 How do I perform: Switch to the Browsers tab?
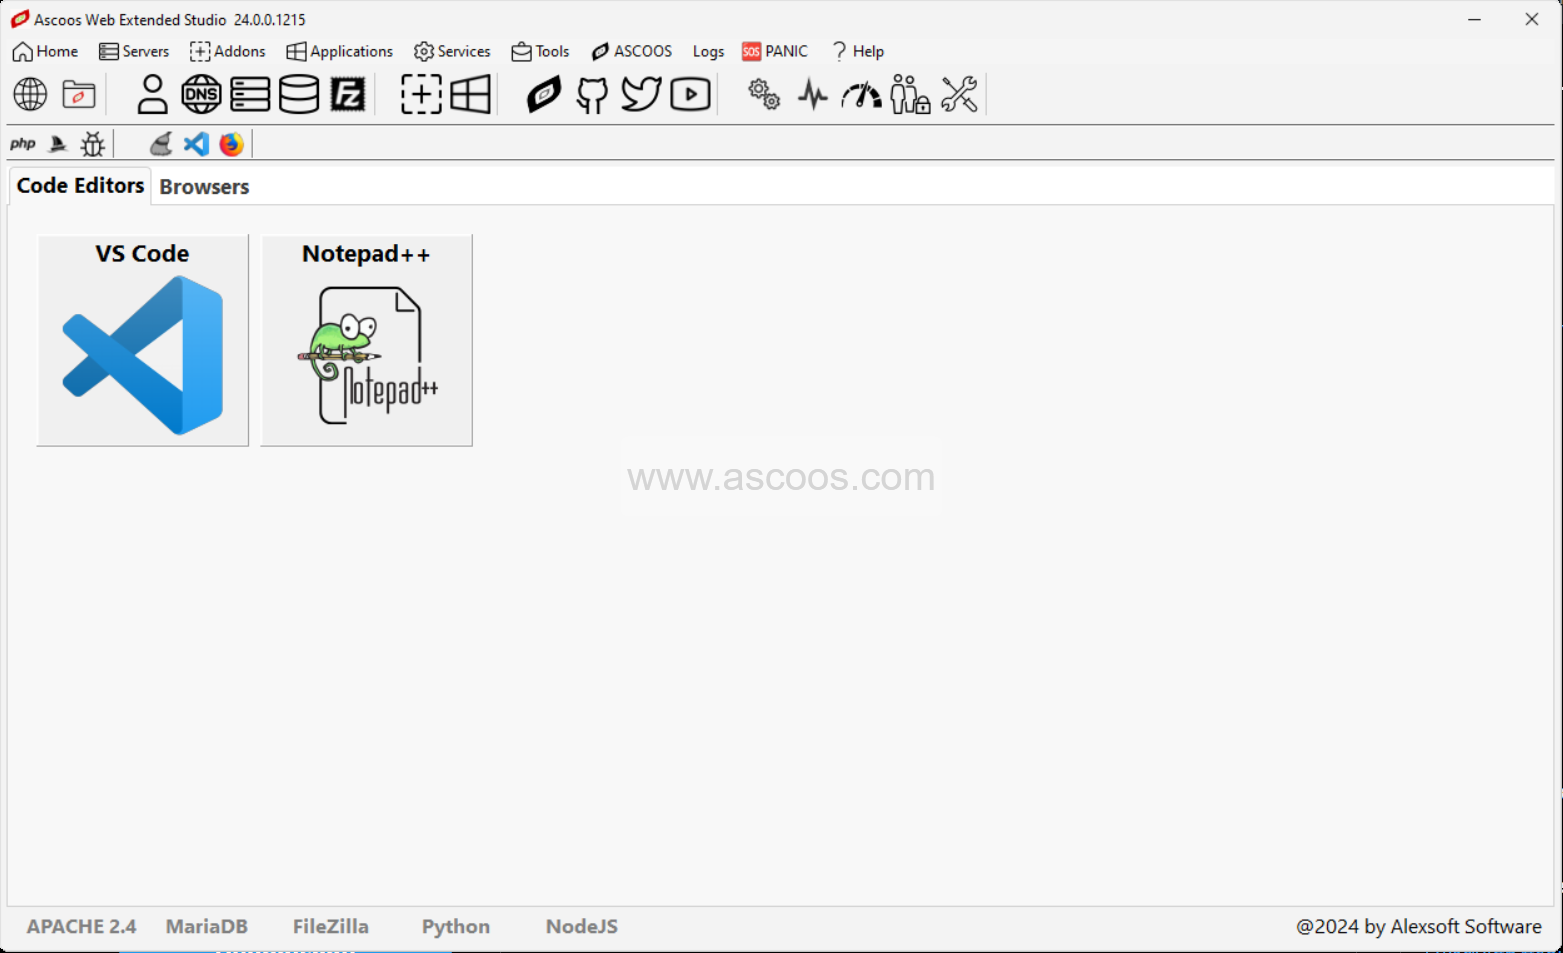(x=204, y=187)
